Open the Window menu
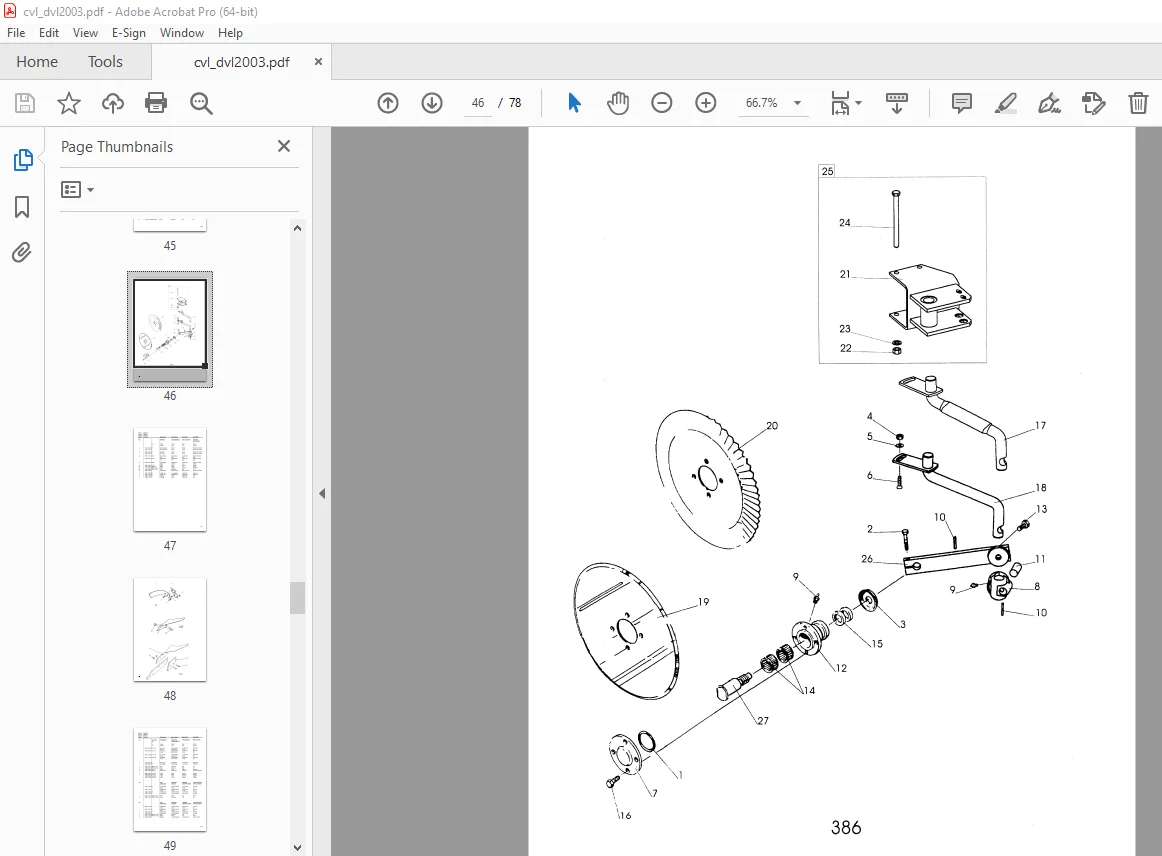 click(182, 33)
